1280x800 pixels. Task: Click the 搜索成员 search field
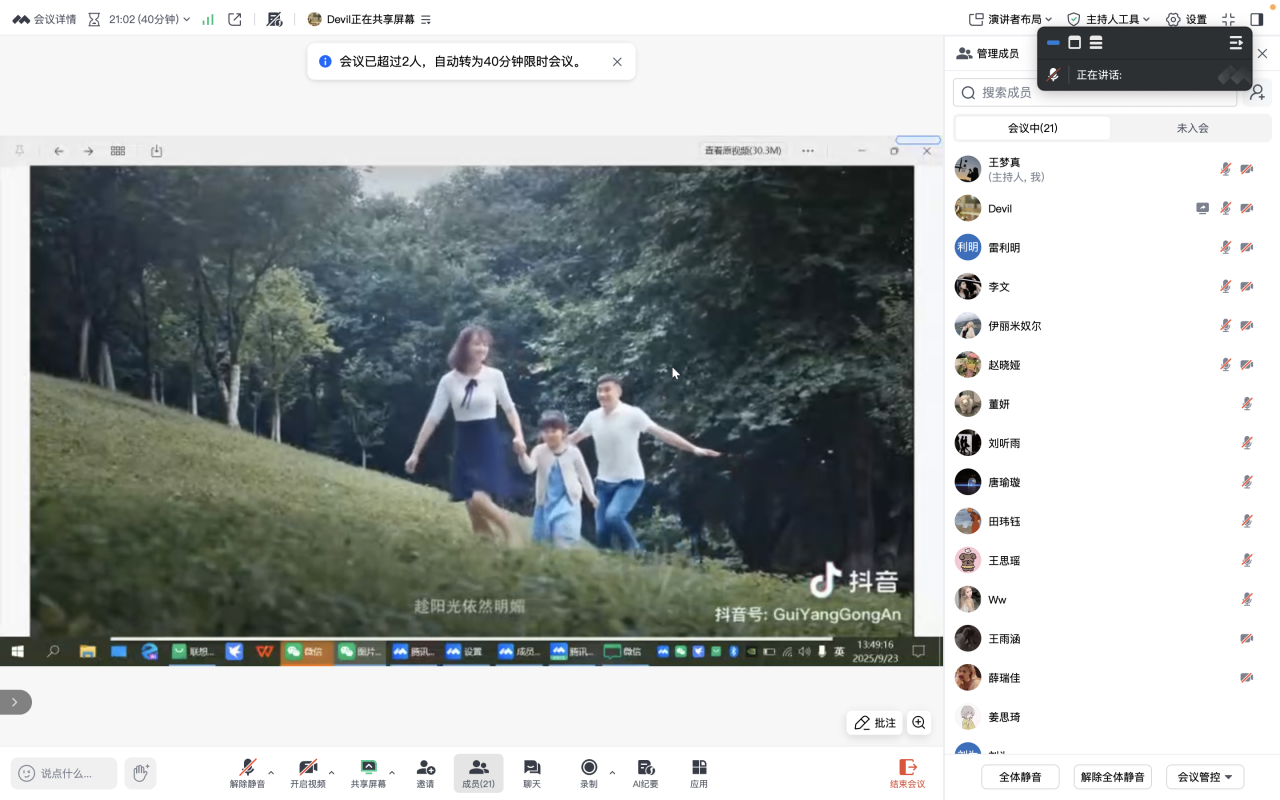1095,93
